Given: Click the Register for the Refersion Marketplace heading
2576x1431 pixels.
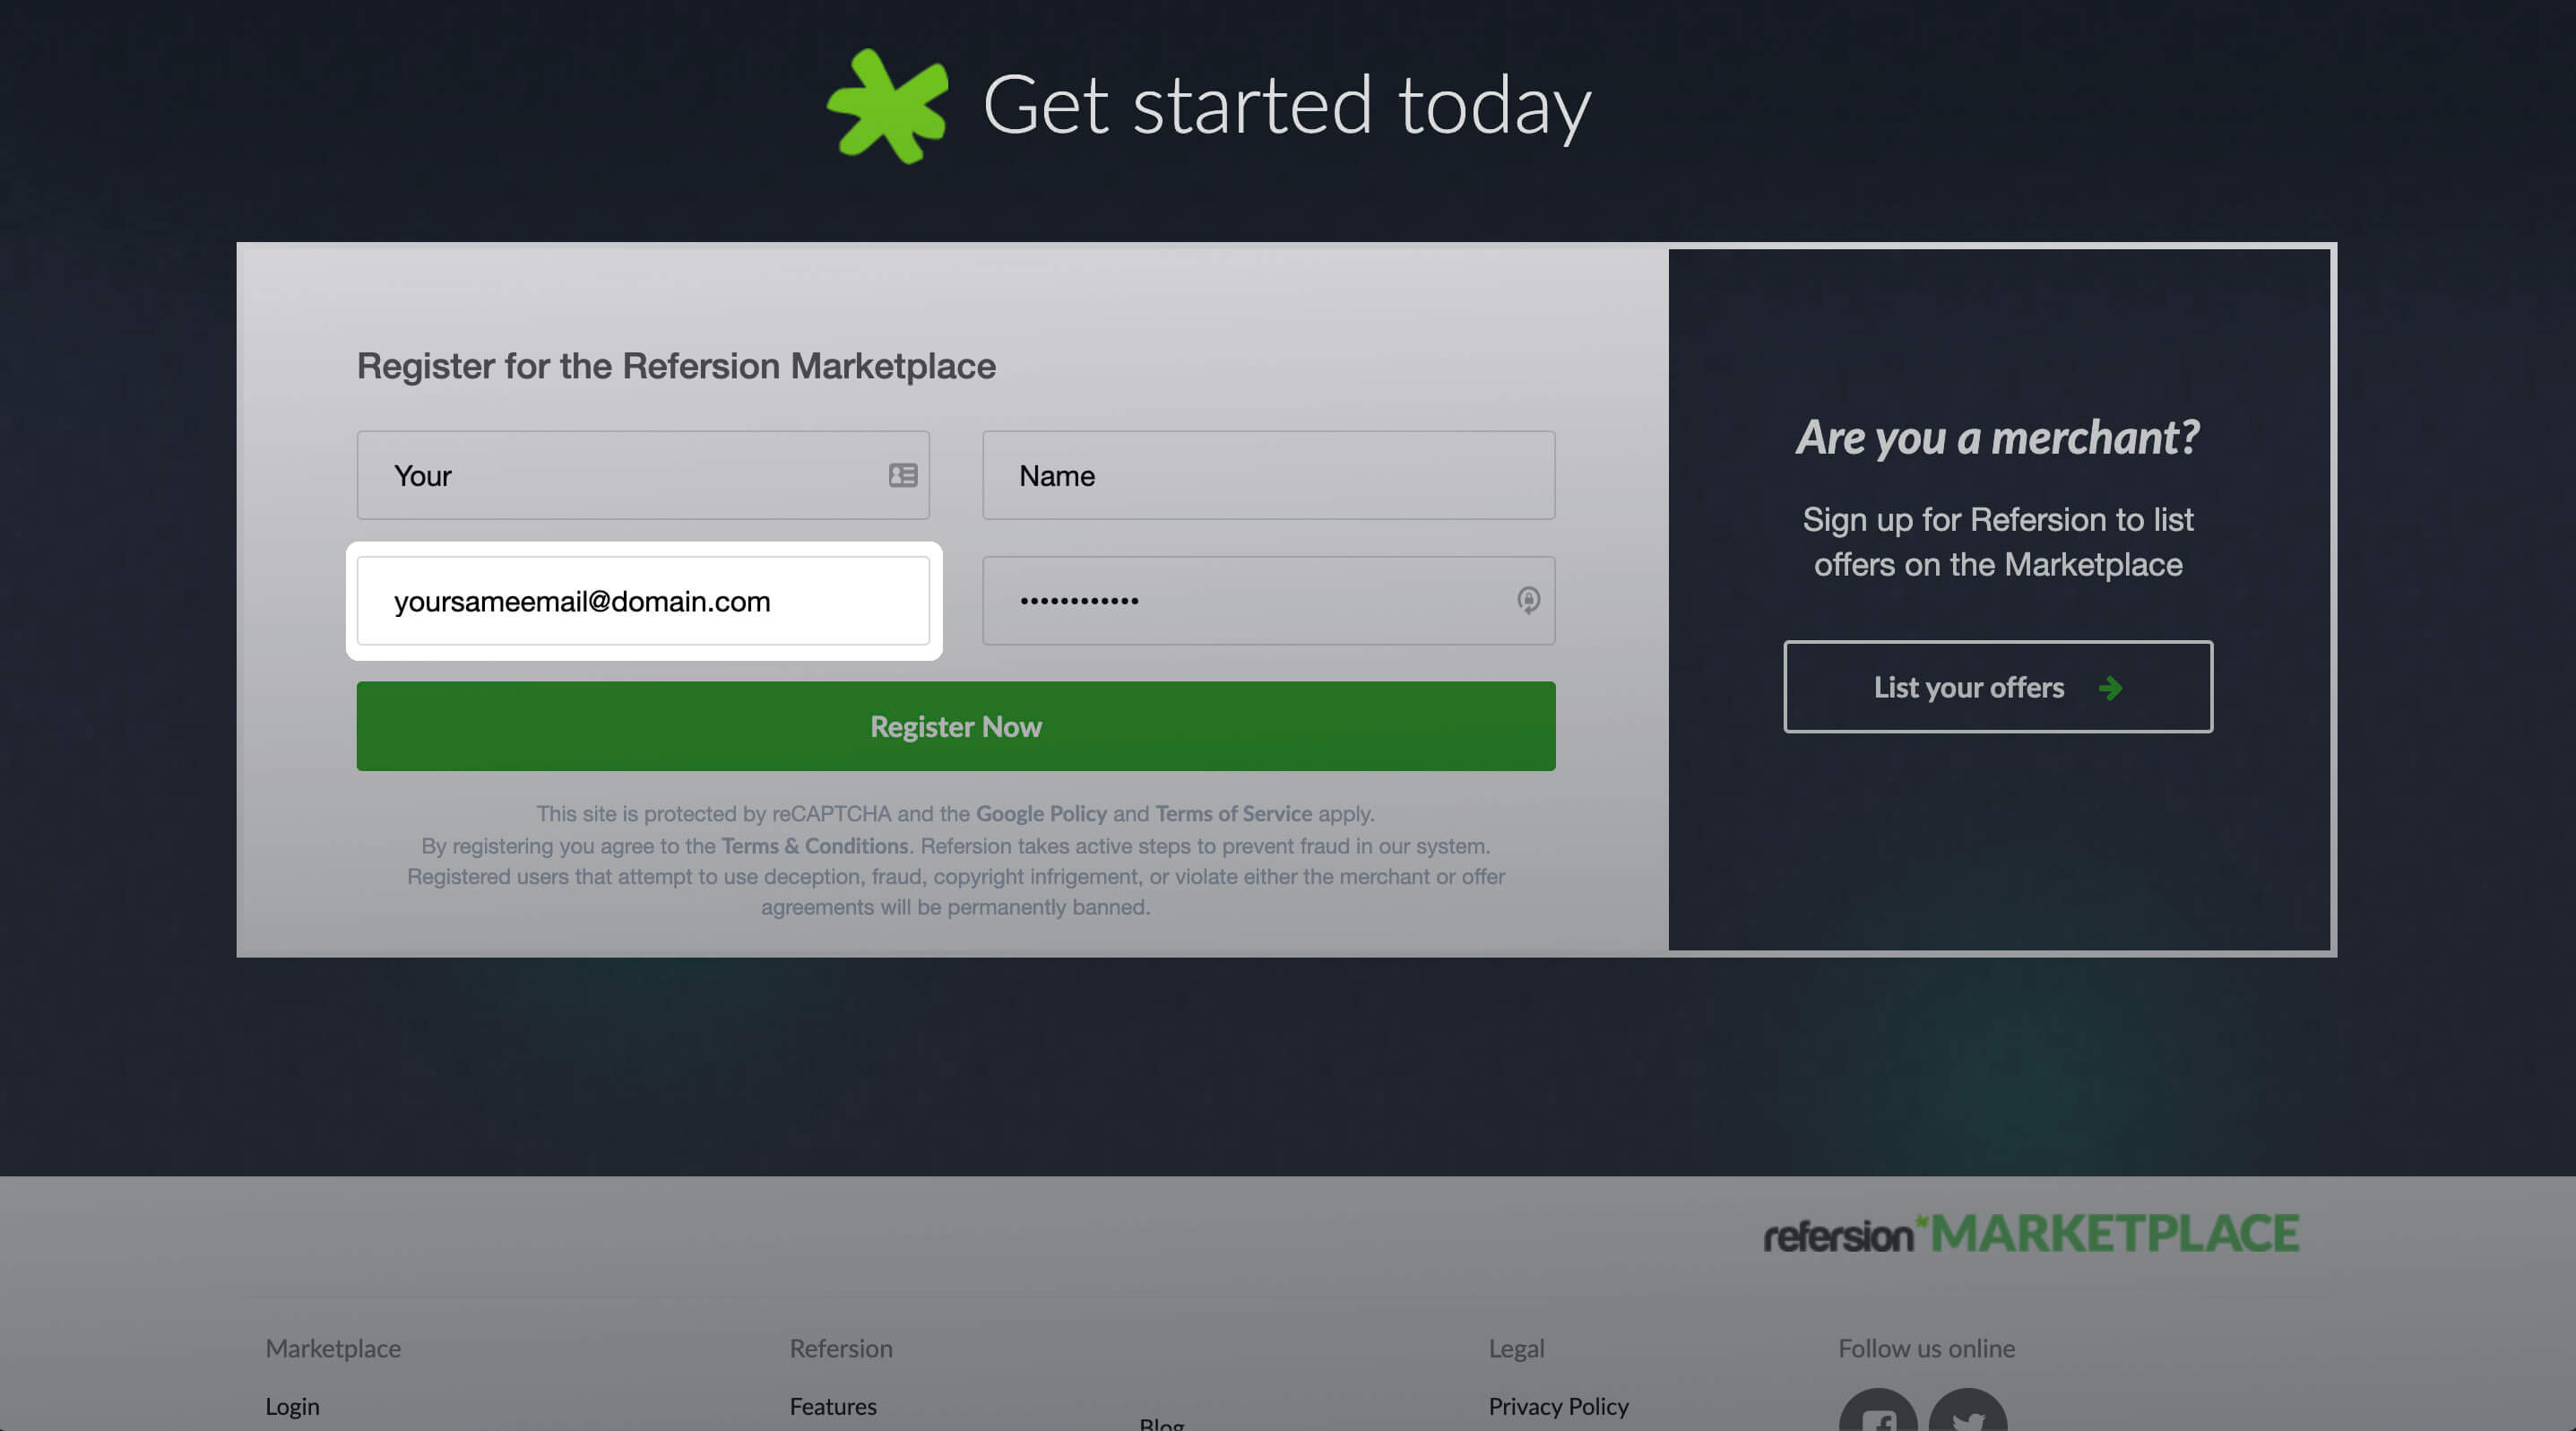Looking at the screenshot, I should tap(676, 366).
